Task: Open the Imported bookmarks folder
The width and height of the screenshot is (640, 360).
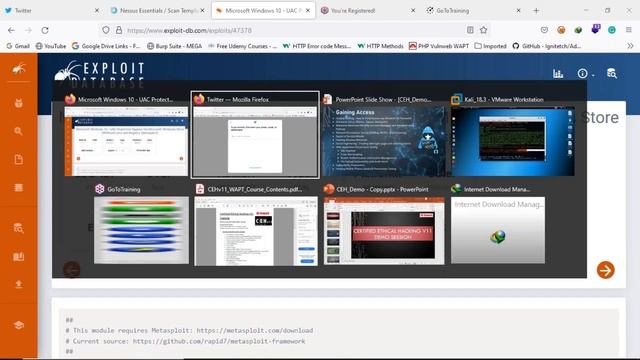Action: pyautogui.click(x=490, y=46)
